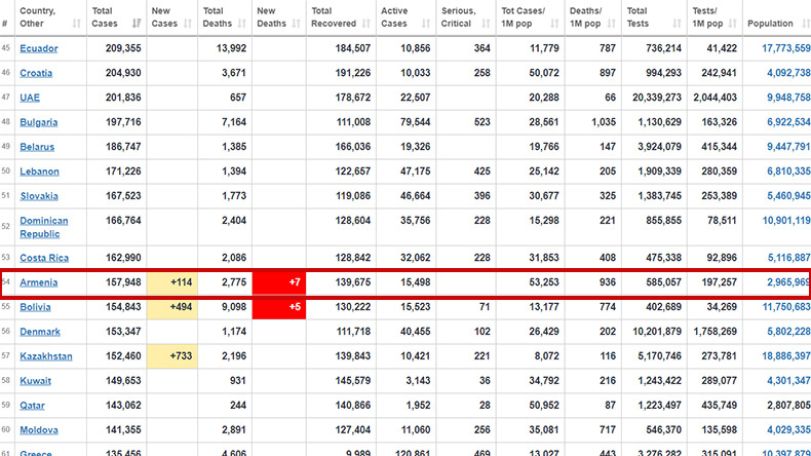Open the Bolivia country link
The image size is (811, 456).
[x=35, y=307]
